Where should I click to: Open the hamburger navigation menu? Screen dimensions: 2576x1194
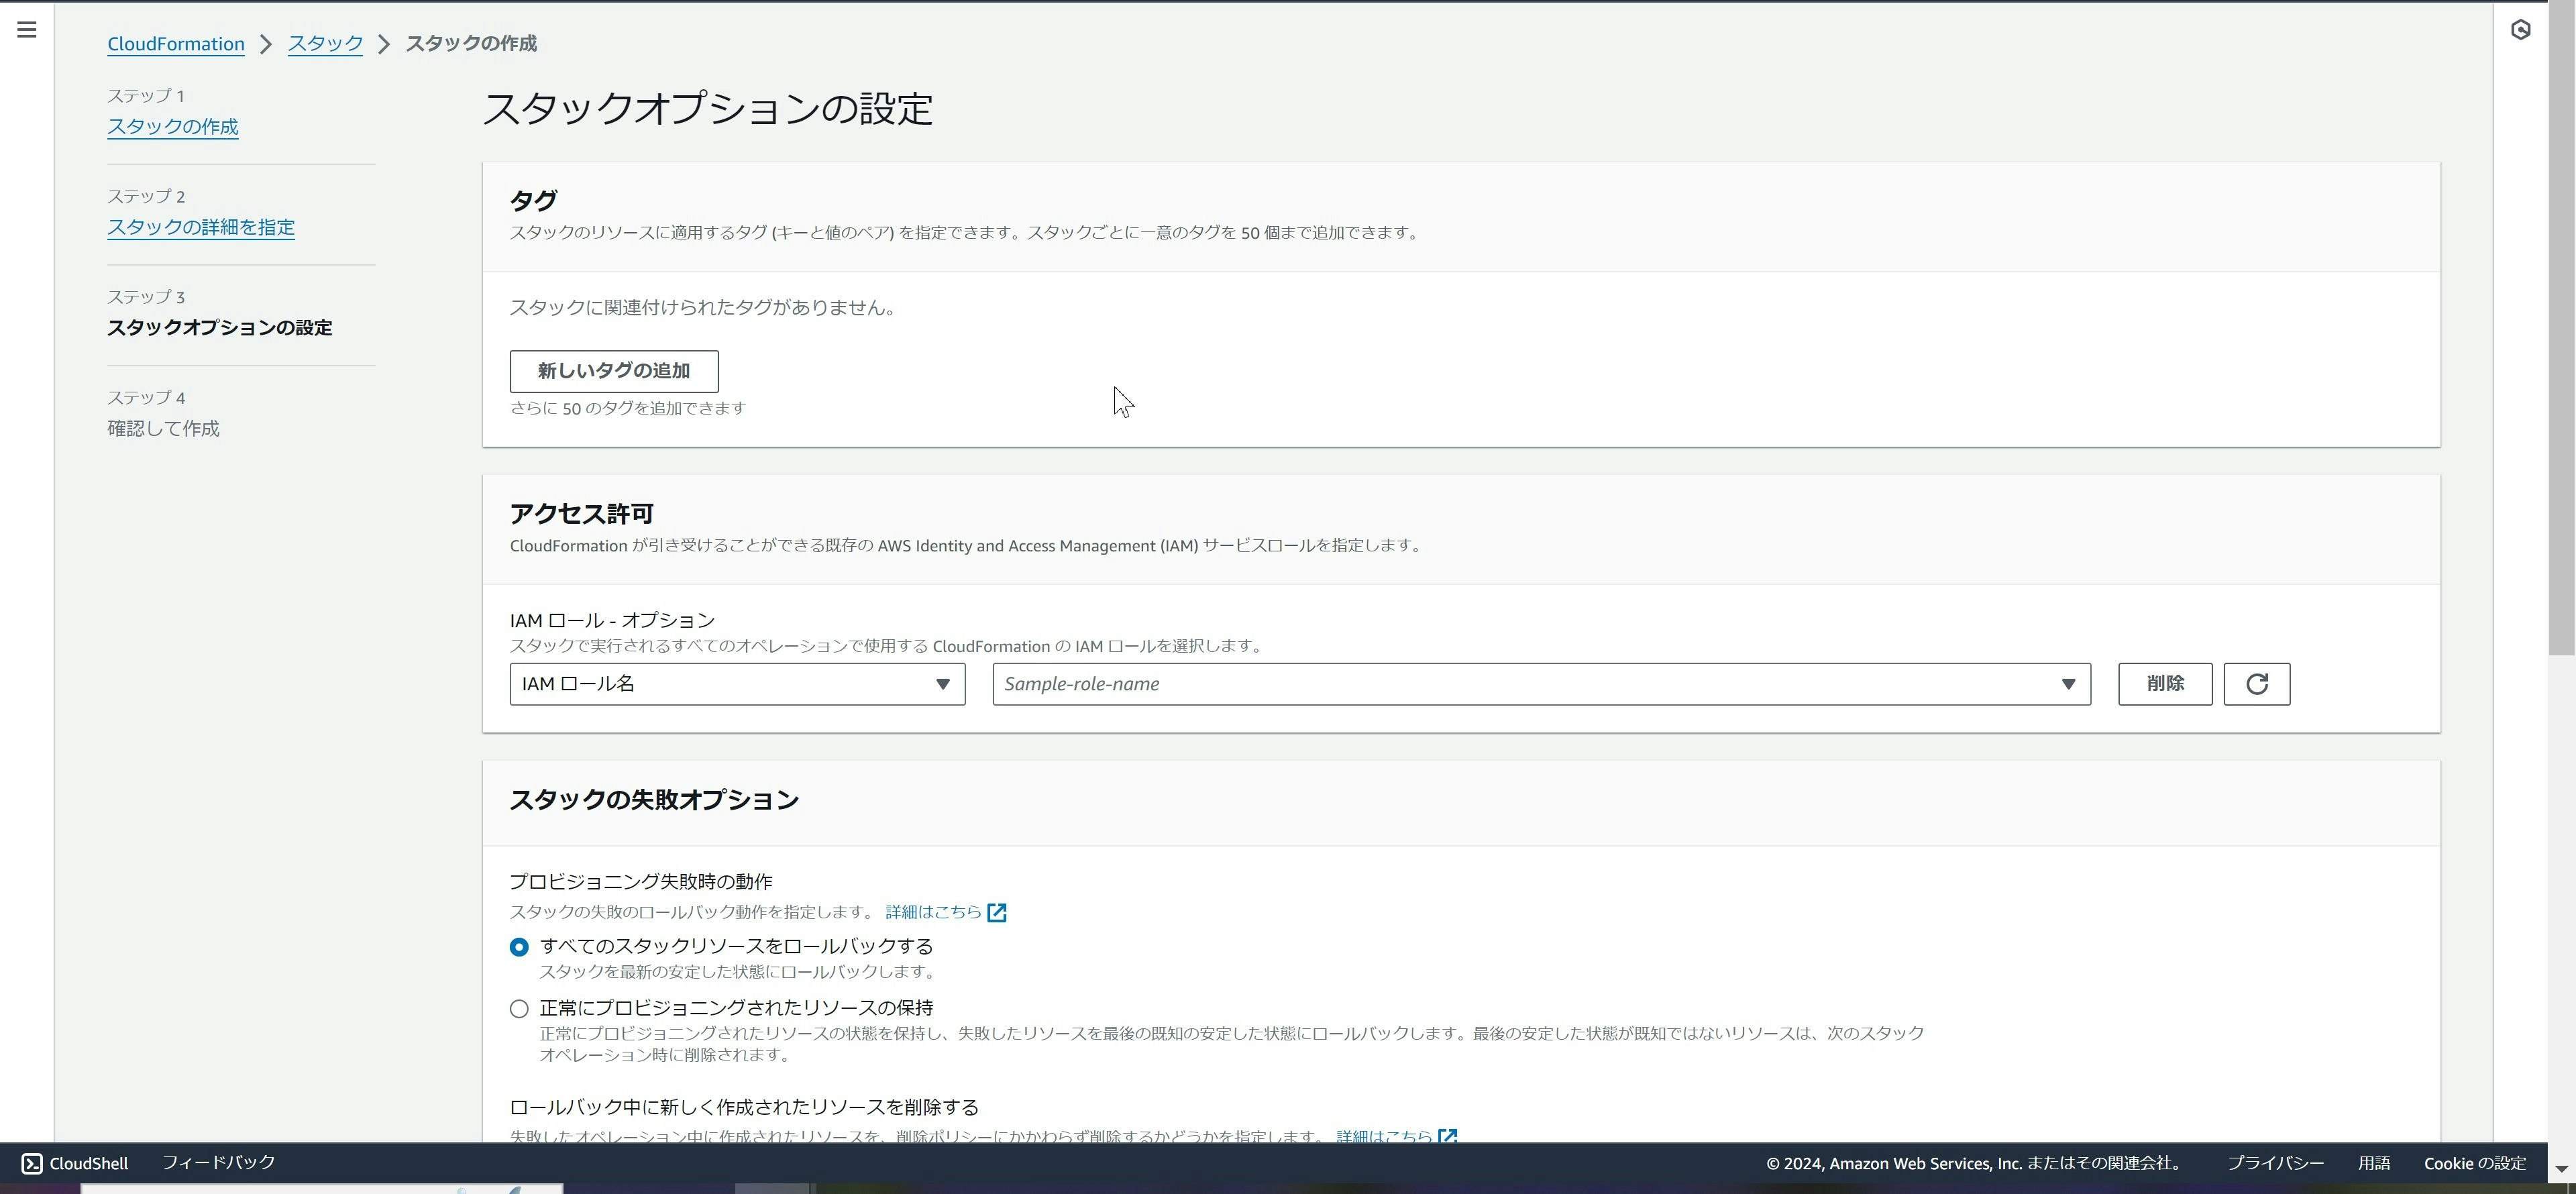[x=27, y=30]
